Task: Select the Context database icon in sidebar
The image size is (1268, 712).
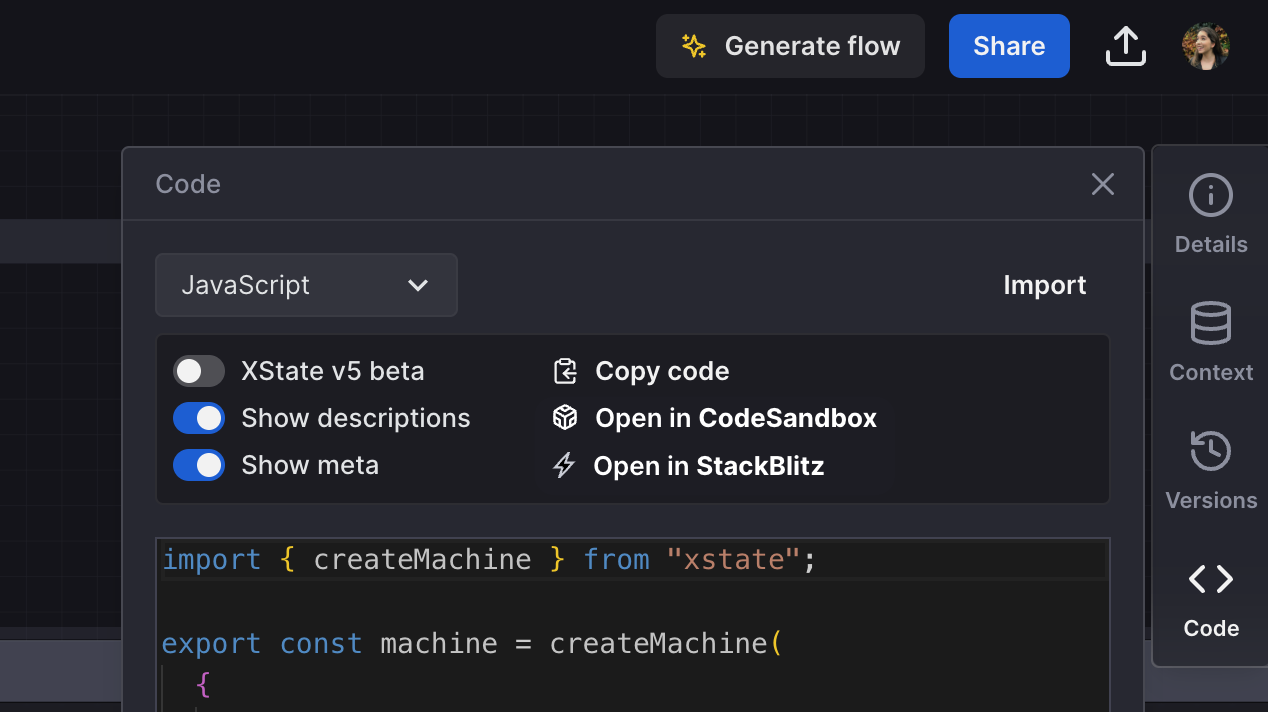Action: 1210,323
